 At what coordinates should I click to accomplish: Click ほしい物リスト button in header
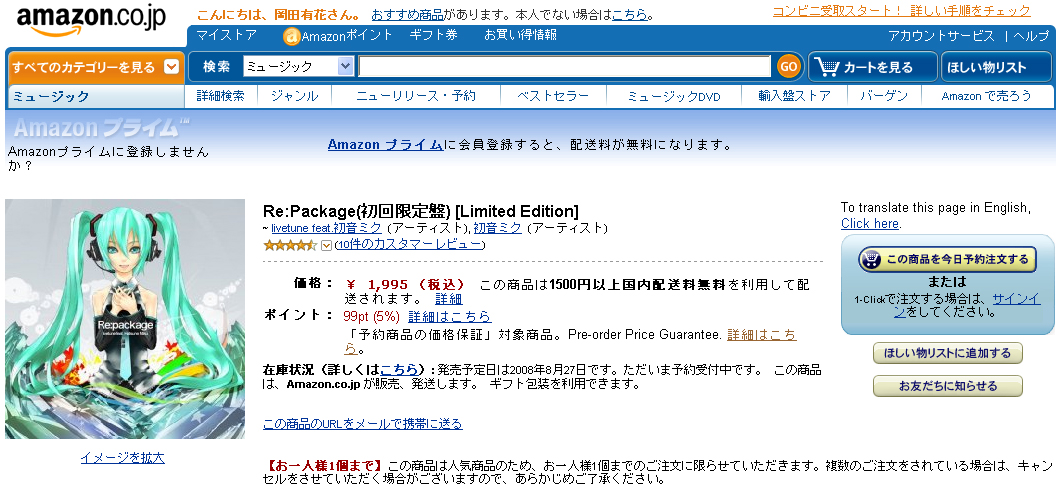pyautogui.click(x=996, y=67)
